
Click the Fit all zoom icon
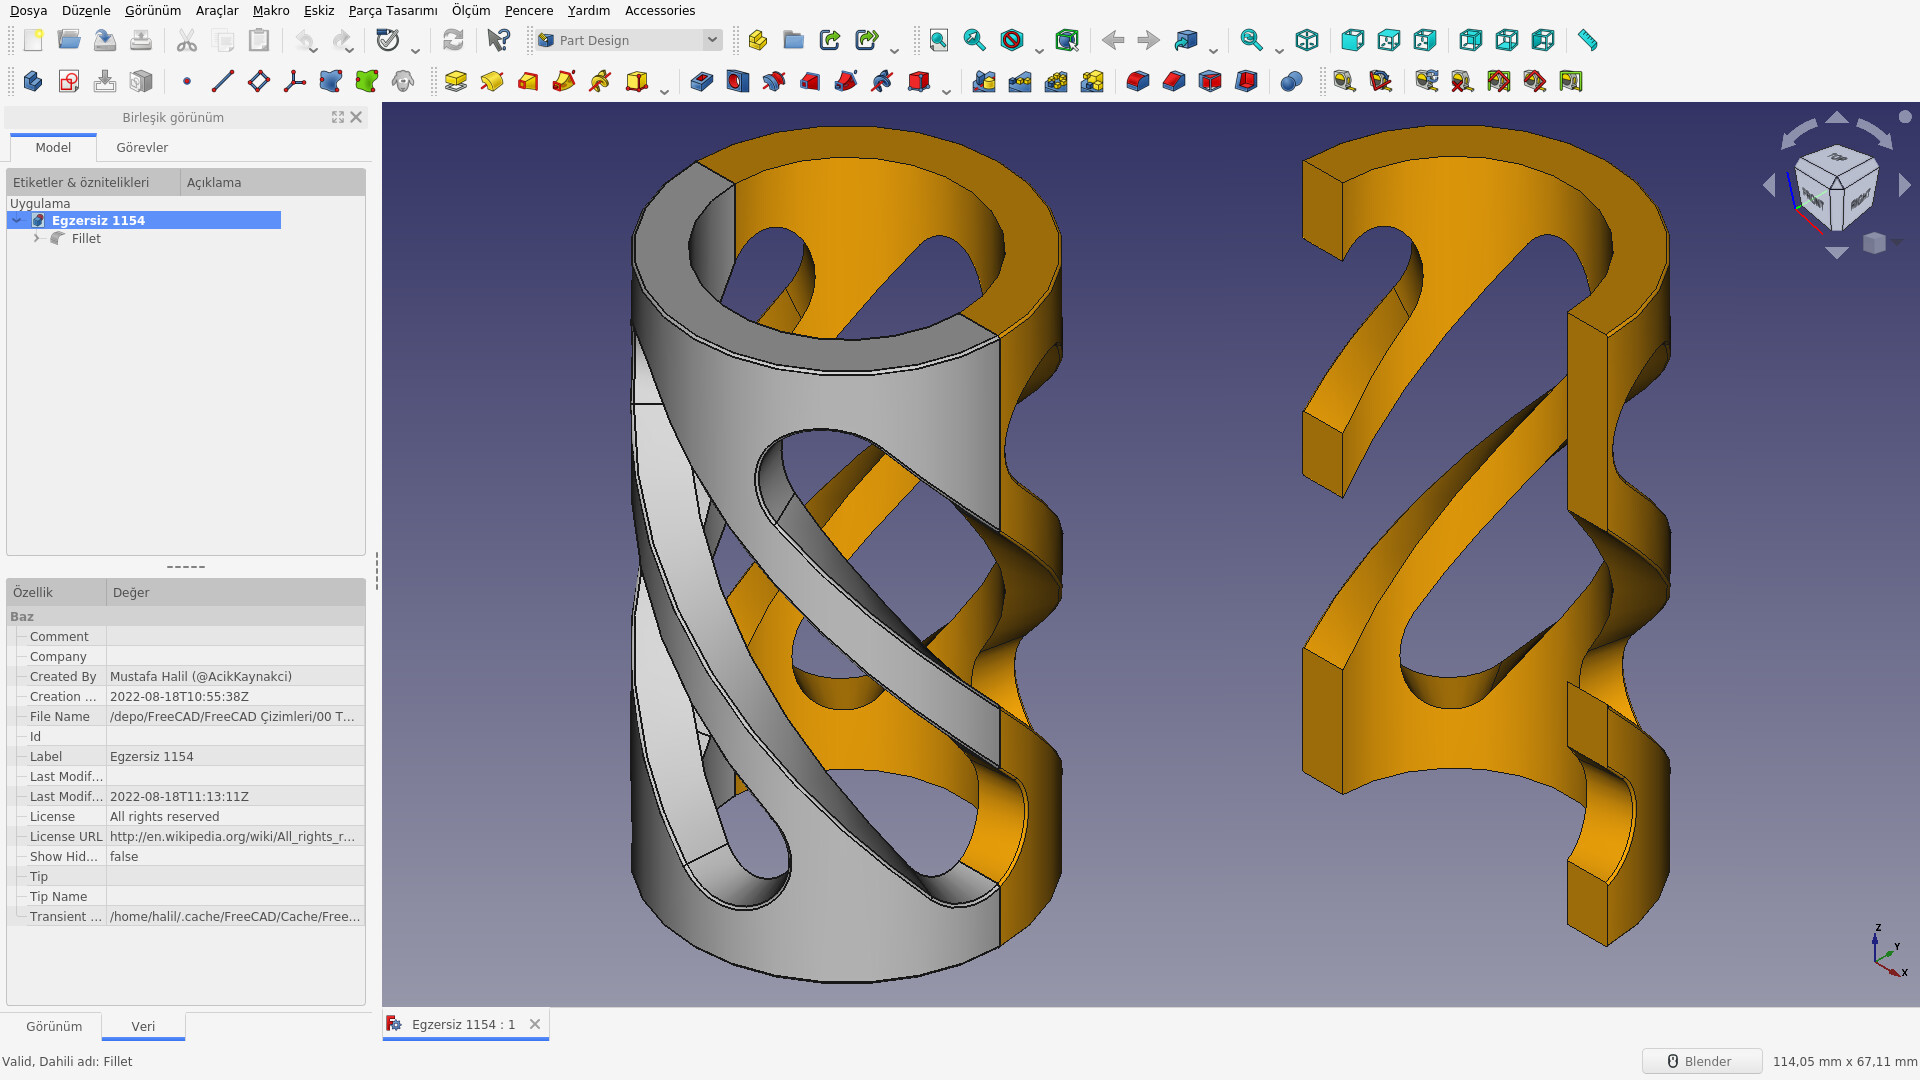pyautogui.click(x=938, y=41)
